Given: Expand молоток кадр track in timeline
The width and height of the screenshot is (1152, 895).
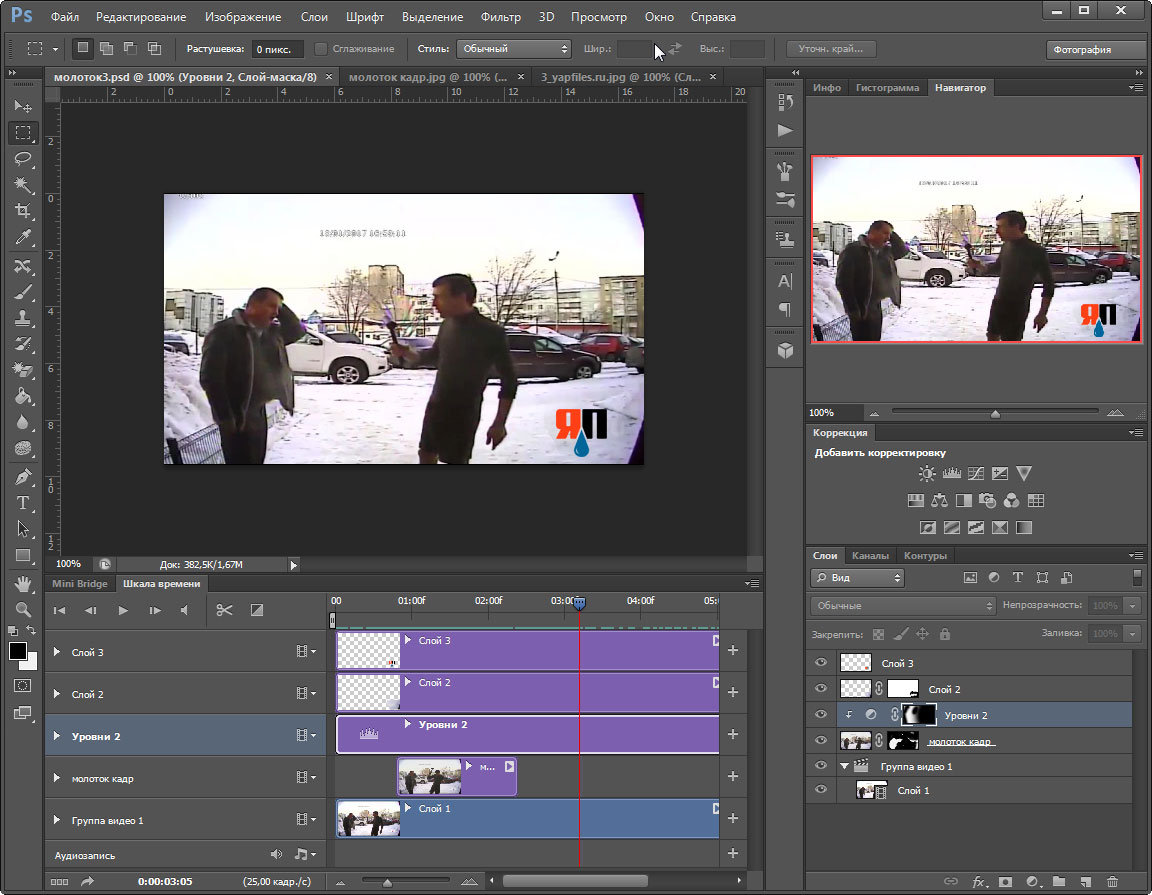Looking at the screenshot, I should (57, 777).
